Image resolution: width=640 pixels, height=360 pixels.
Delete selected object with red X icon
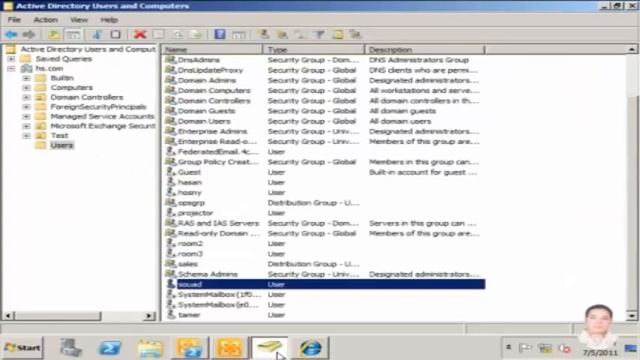tap(140, 35)
